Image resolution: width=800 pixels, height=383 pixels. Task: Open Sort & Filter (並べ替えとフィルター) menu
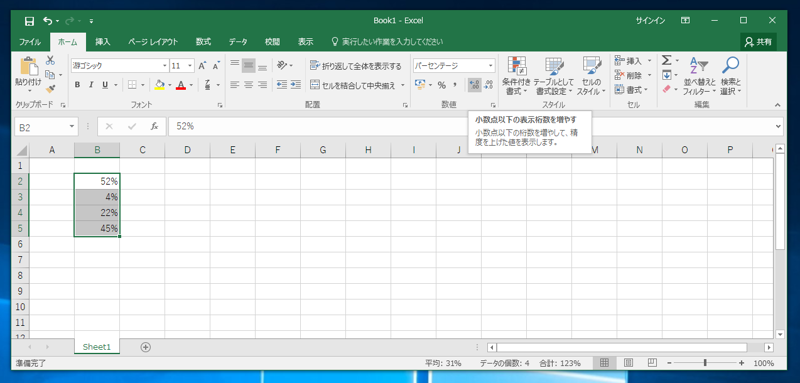click(x=699, y=75)
